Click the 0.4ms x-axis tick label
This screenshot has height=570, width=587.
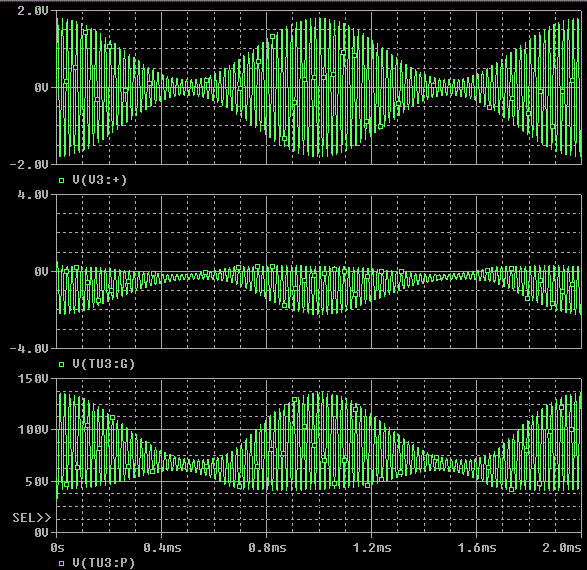pos(162,548)
